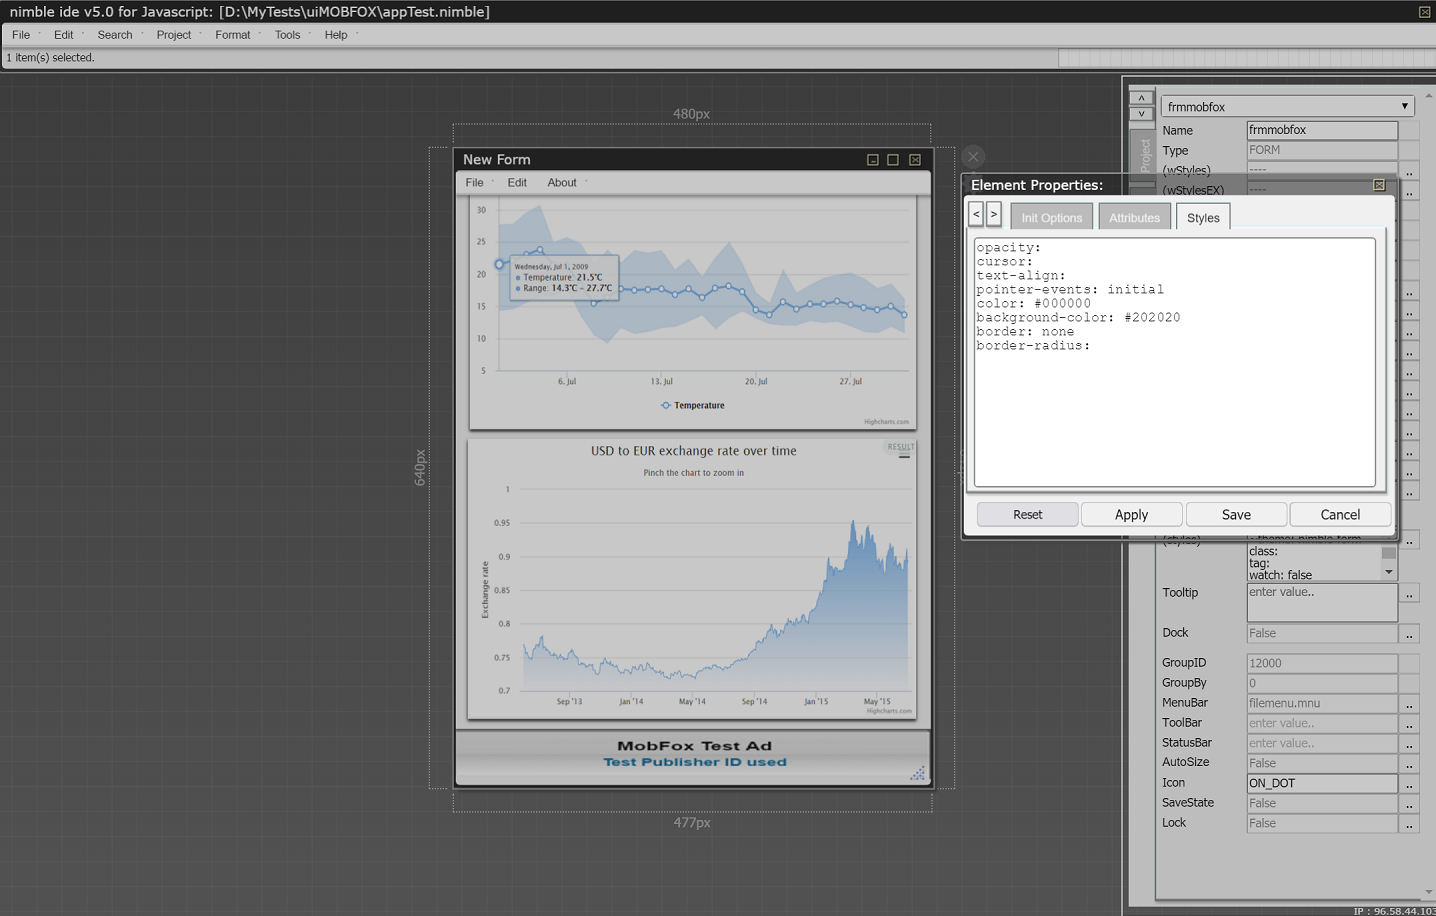Save the element properties

pos(1236,514)
